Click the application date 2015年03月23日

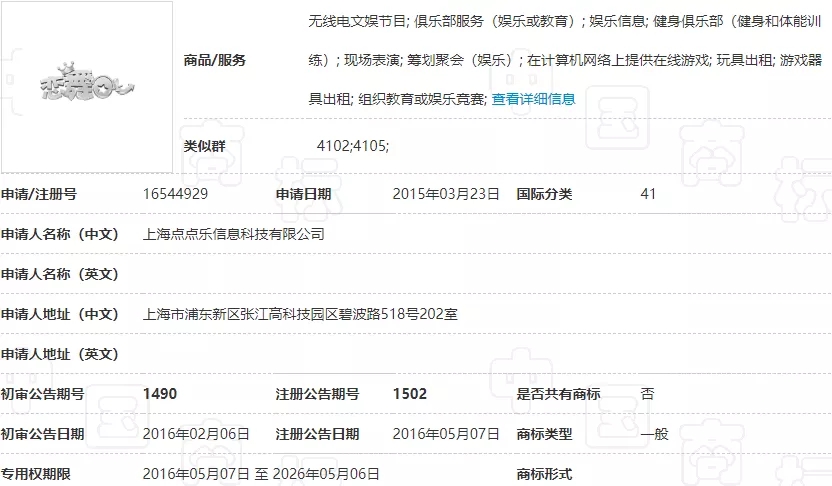tap(446, 194)
